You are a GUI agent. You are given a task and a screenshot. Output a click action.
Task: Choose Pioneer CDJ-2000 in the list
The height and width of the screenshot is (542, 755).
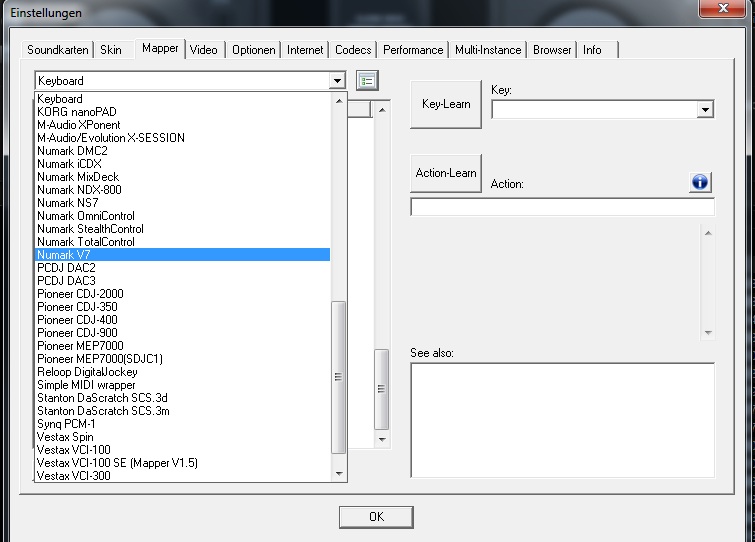coord(183,294)
